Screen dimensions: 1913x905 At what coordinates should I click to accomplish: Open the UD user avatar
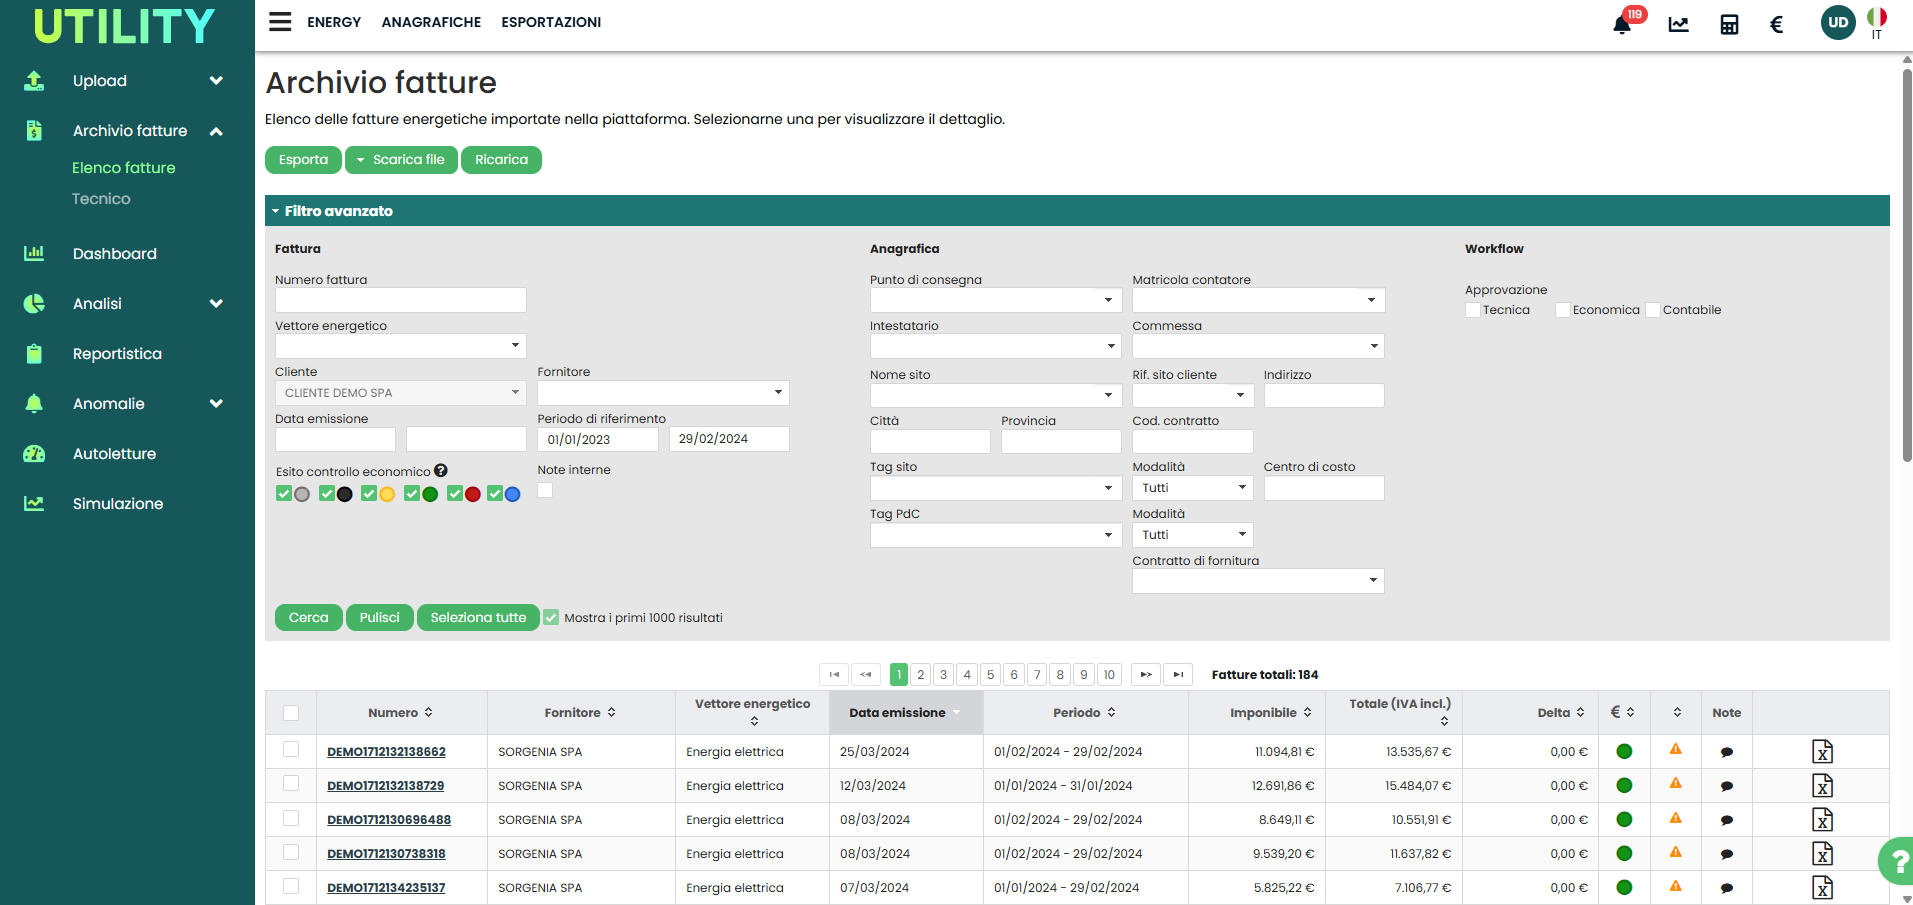coord(1838,23)
